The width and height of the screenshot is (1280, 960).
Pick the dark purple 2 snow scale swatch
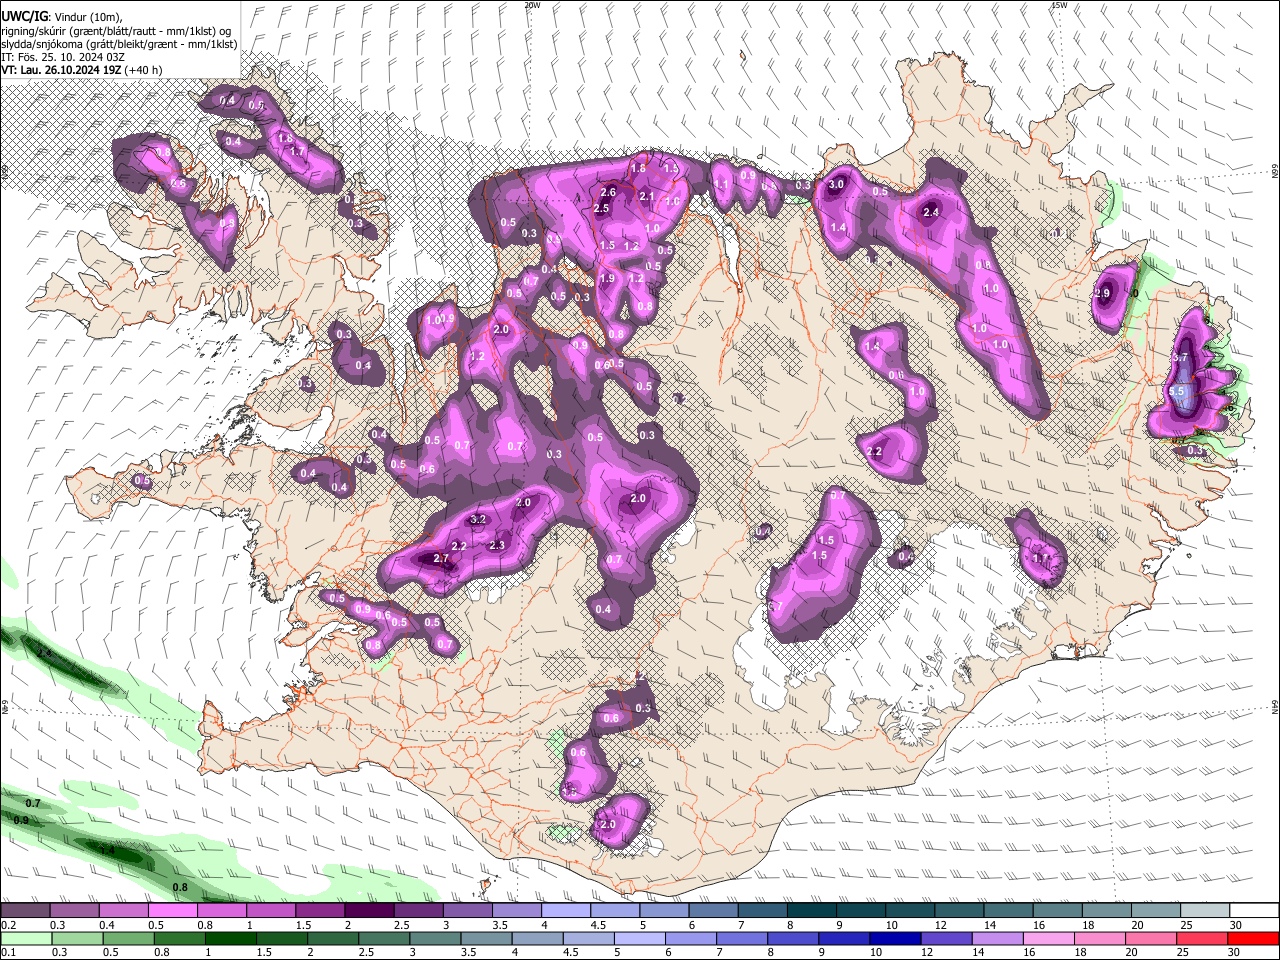click(x=368, y=911)
